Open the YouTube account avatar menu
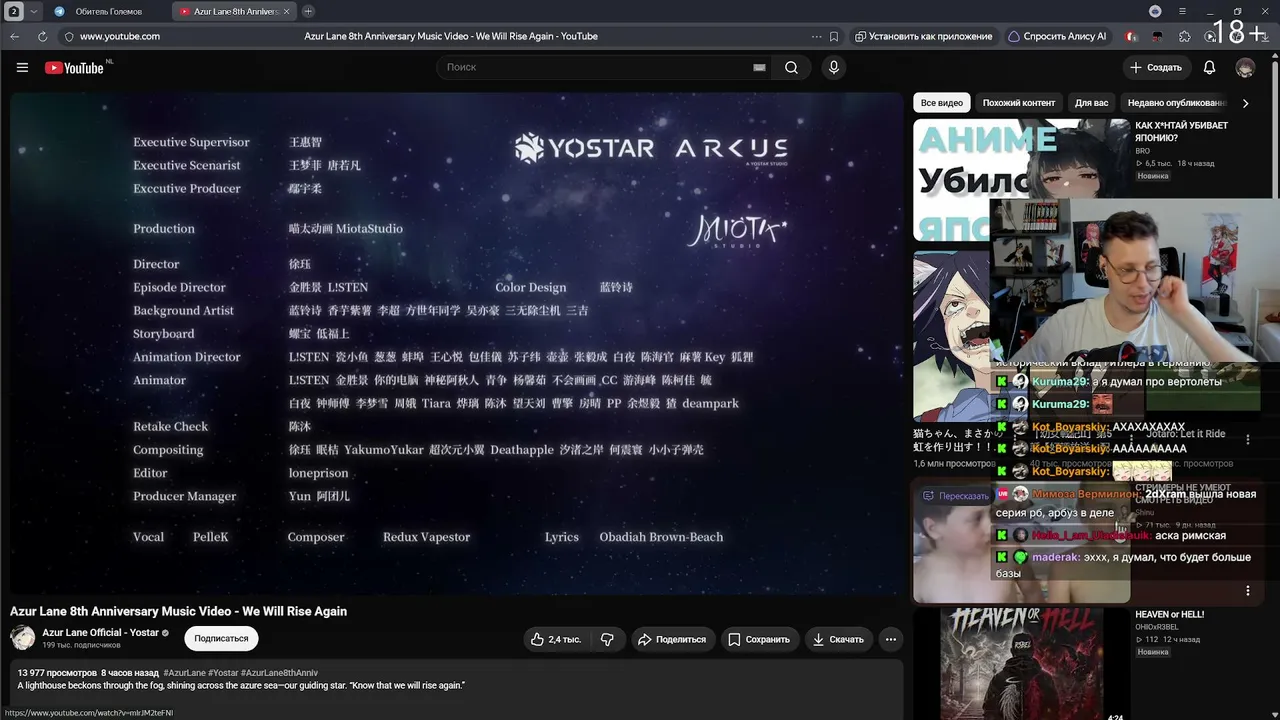This screenshot has width=1280, height=720. (x=1245, y=67)
